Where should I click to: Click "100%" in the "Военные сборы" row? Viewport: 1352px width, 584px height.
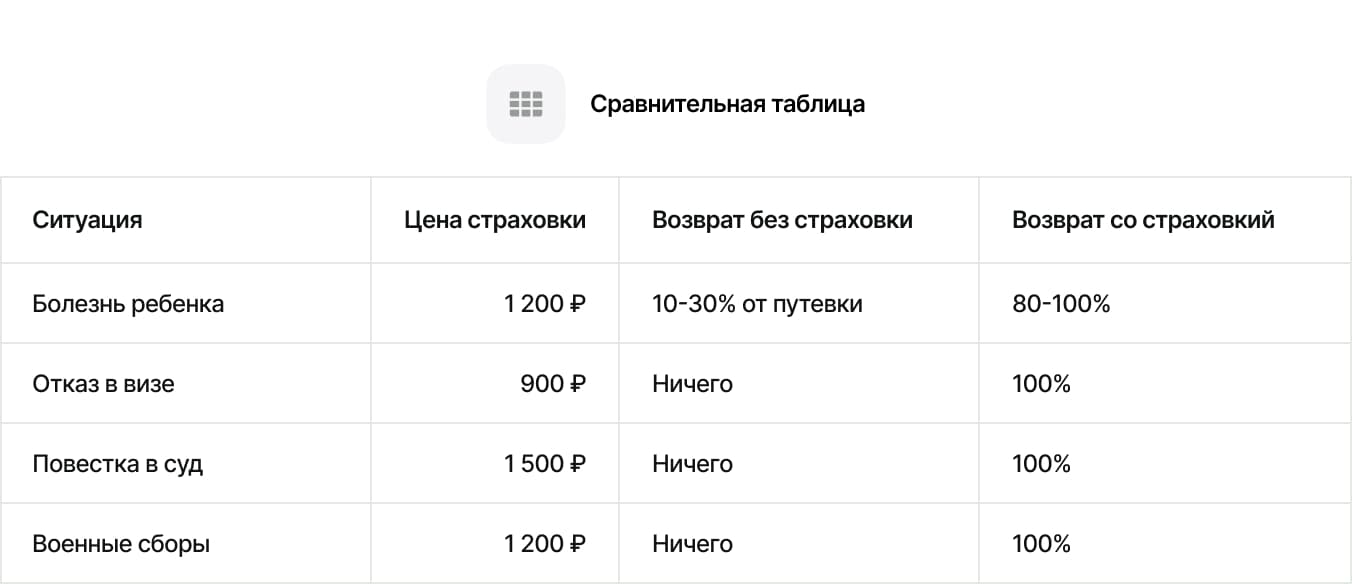pos(1041,544)
